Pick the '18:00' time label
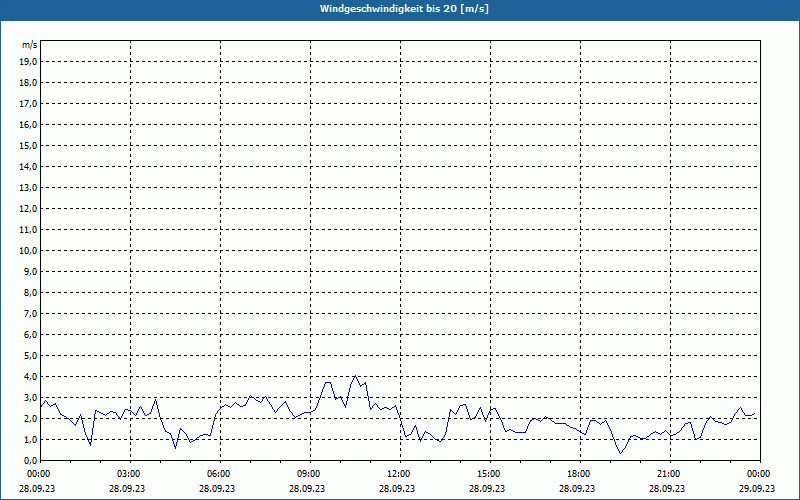Image resolution: width=800 pixels, height=500 pixels. click(x=580, y=474)
